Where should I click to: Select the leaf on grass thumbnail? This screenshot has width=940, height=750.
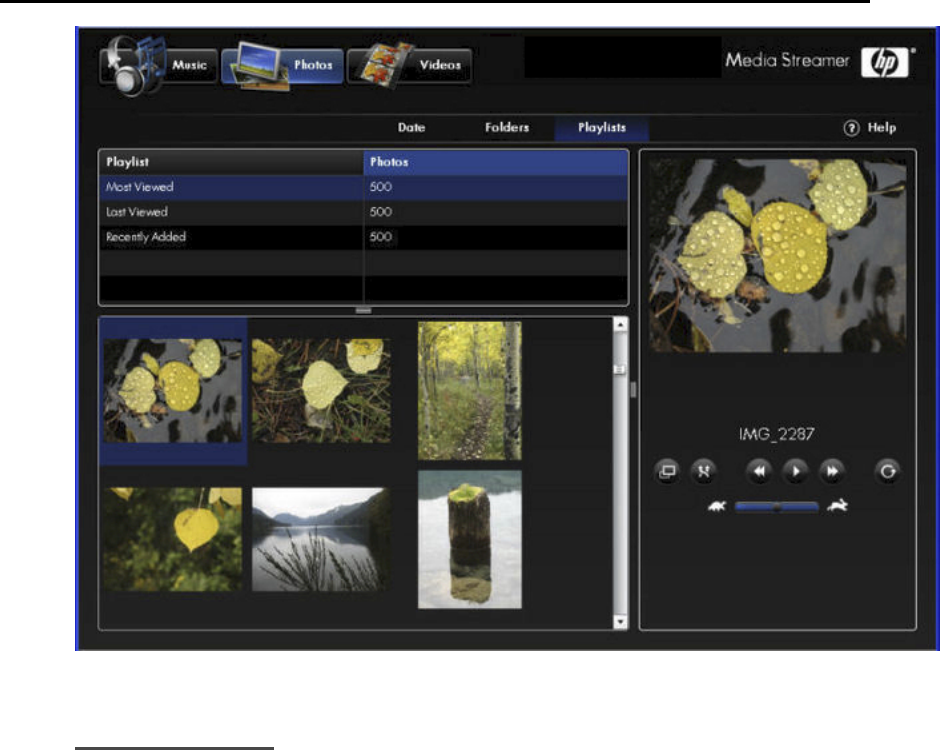tap(321, 391)
